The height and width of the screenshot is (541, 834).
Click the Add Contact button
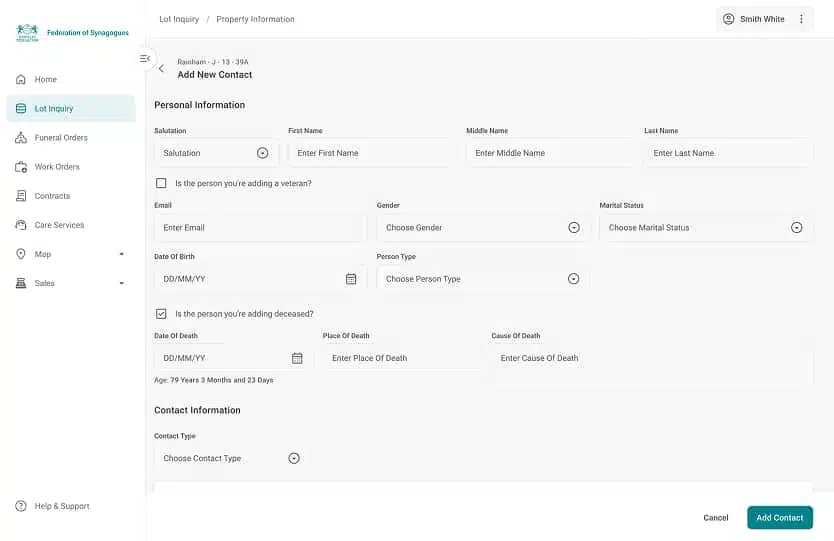(780, 518)
